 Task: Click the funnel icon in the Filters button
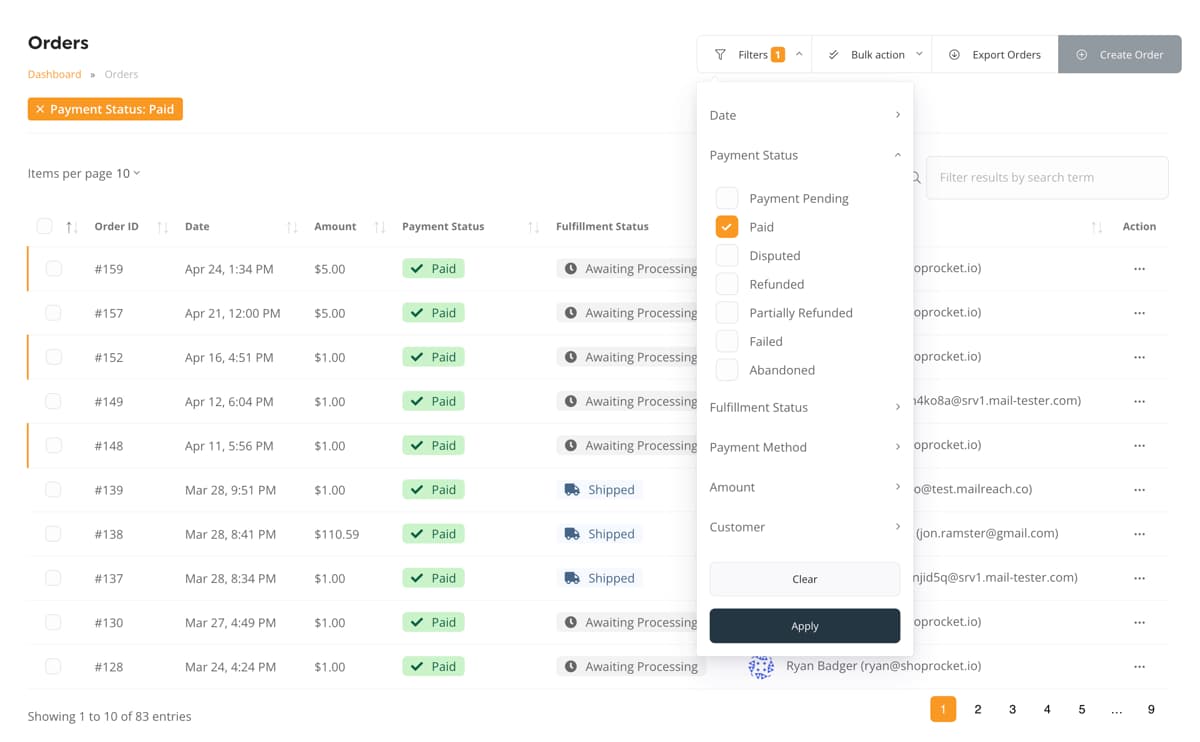pyautogui.click(x=720, y=55)
